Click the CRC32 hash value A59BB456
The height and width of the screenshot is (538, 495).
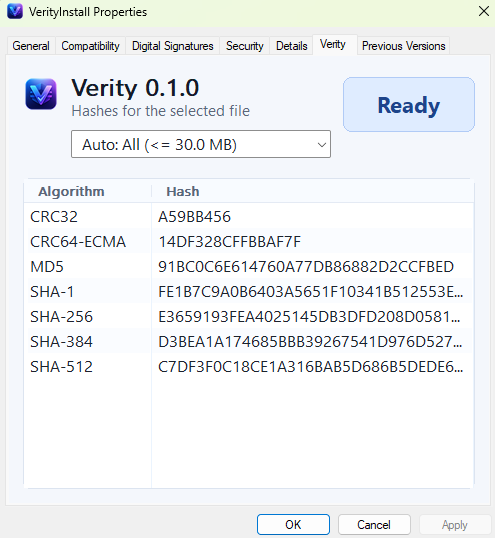point(194,217)
